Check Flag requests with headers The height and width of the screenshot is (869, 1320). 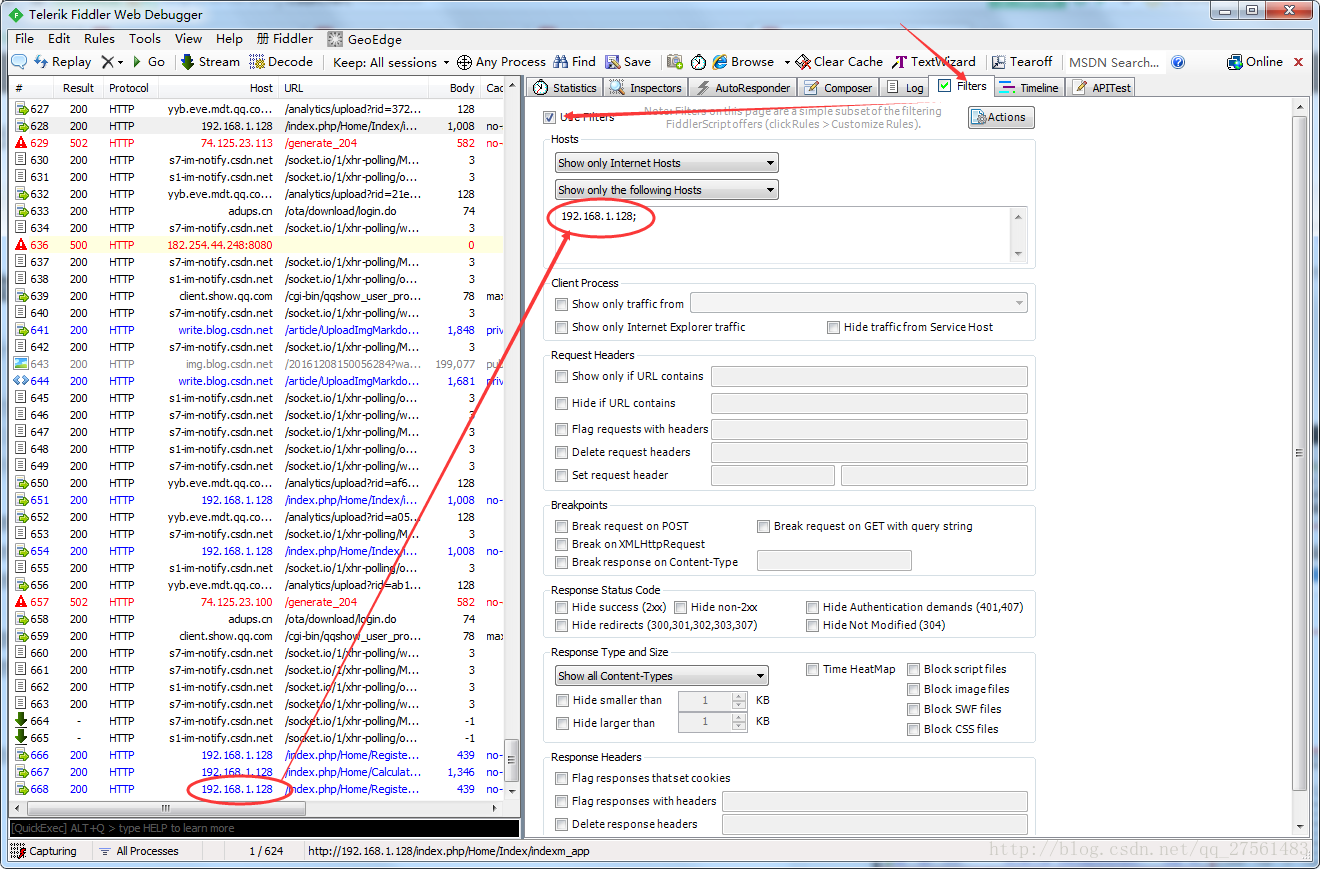click(x=562, y=430)
